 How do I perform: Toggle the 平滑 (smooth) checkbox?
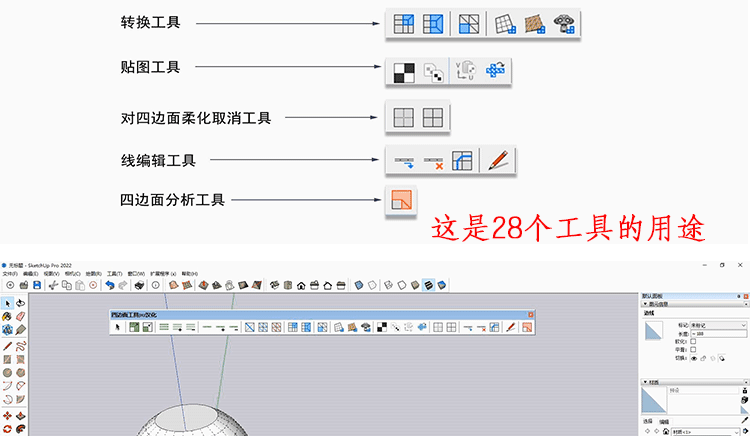click(x=693, y=349)
